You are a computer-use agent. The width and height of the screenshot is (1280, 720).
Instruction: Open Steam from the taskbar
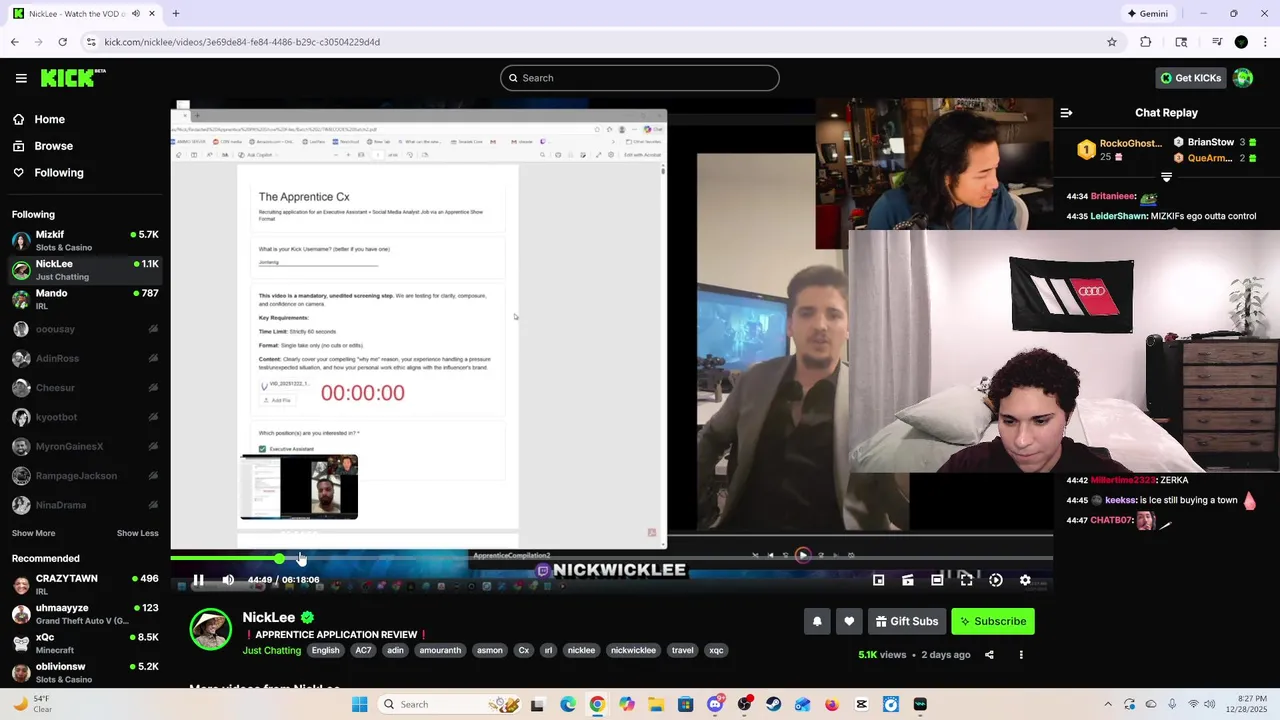(773, 704)
